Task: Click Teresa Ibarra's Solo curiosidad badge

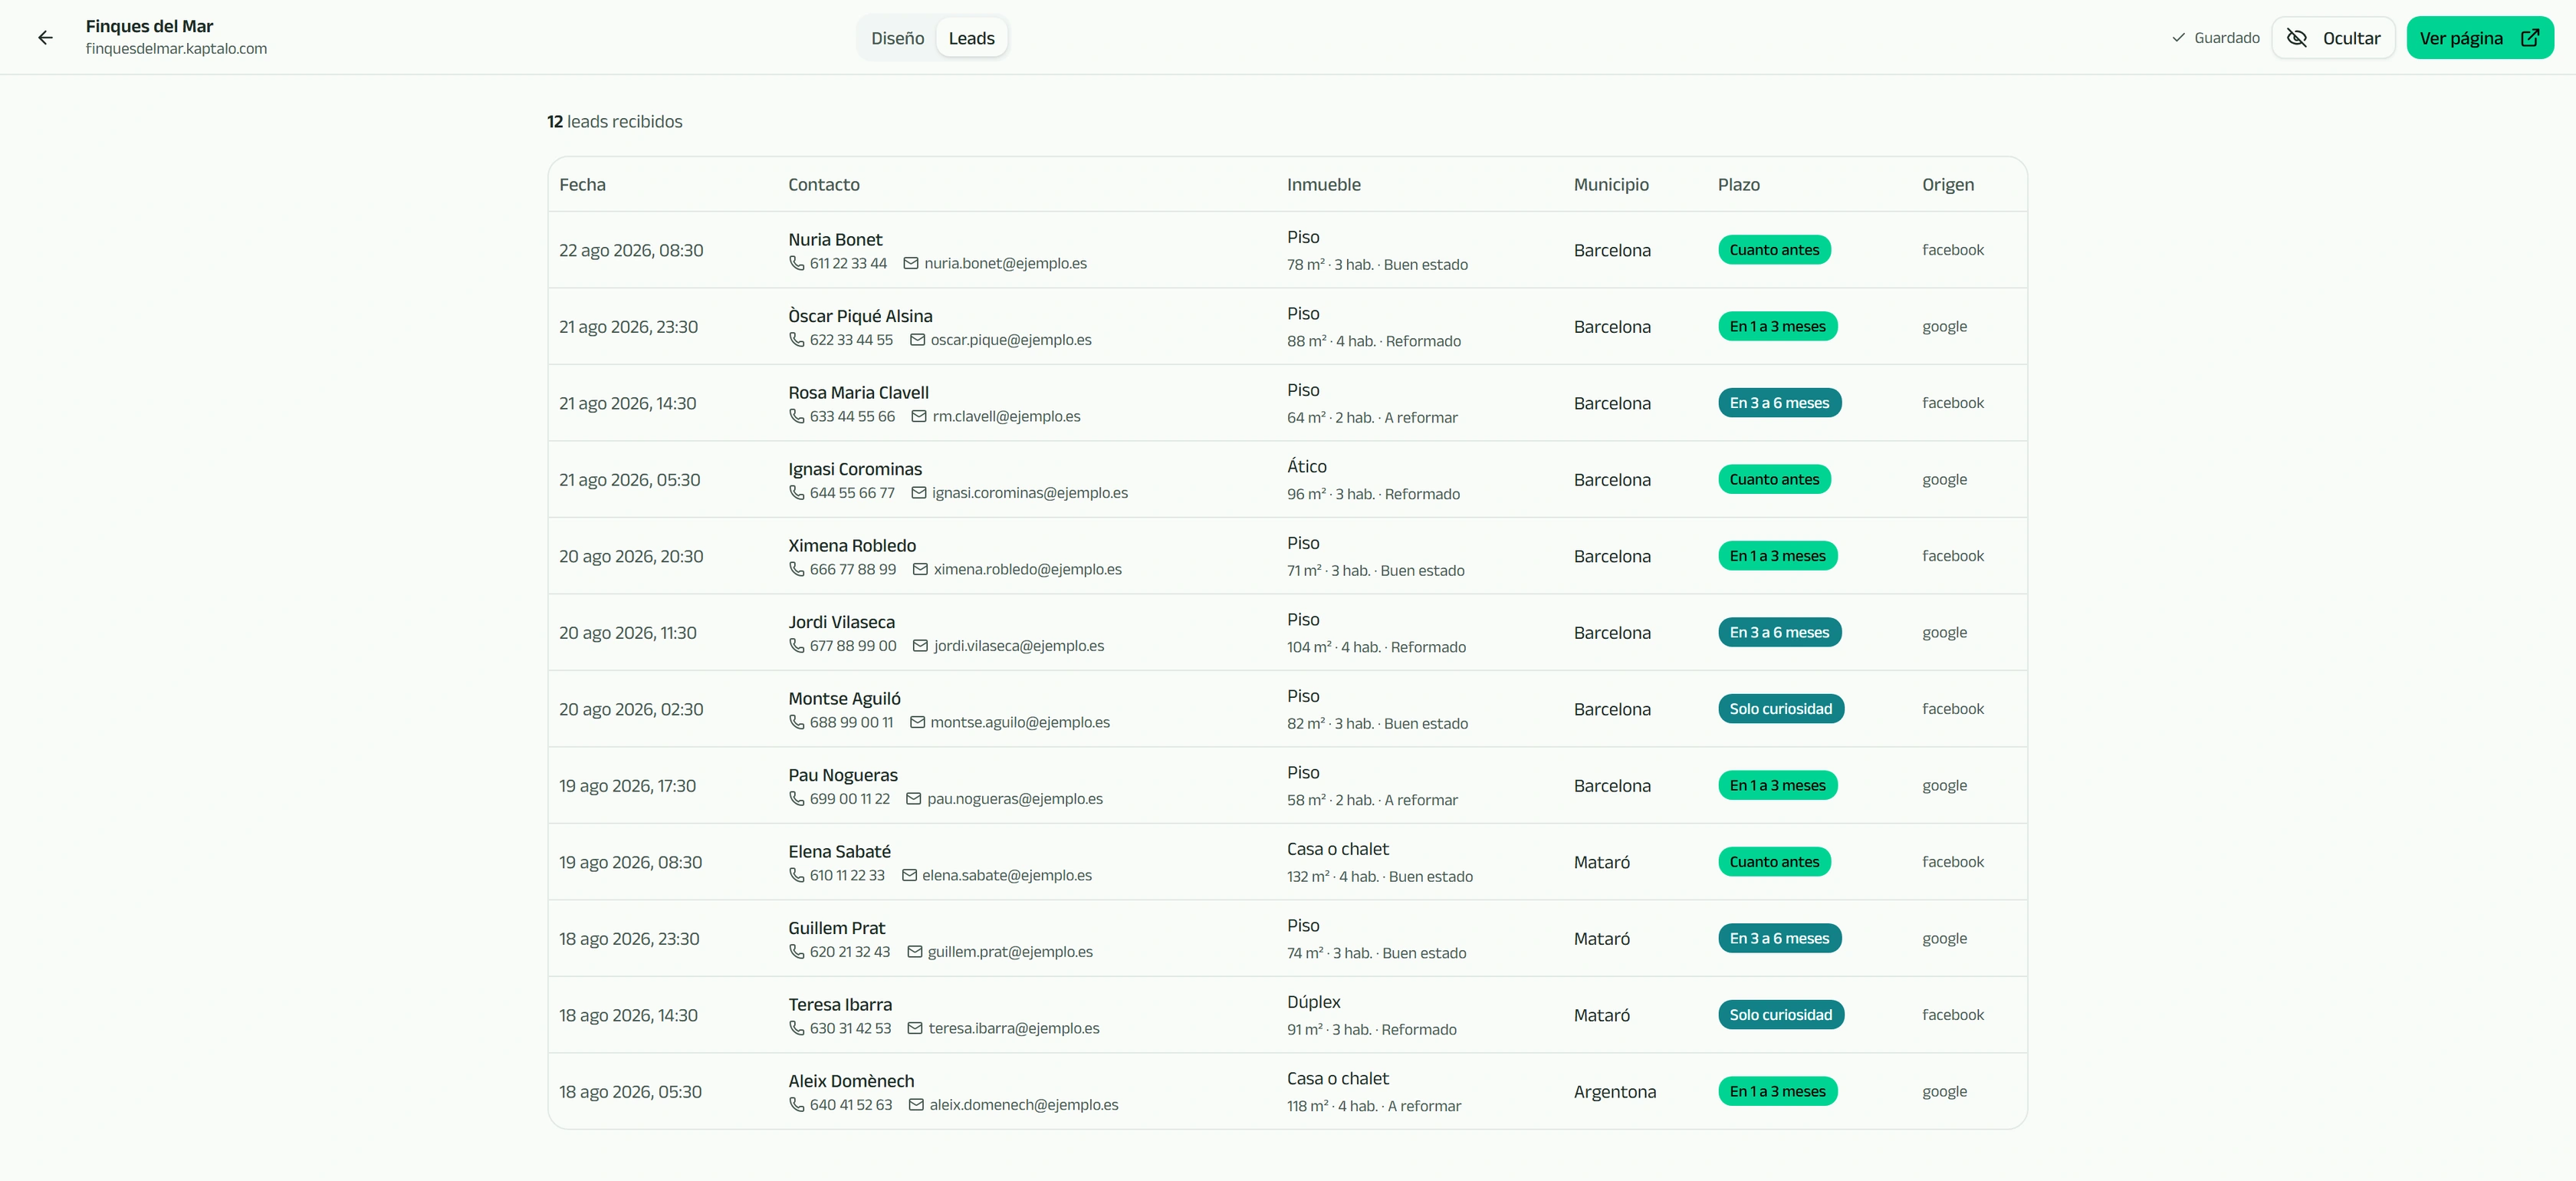Action: pos(1780,1015)
